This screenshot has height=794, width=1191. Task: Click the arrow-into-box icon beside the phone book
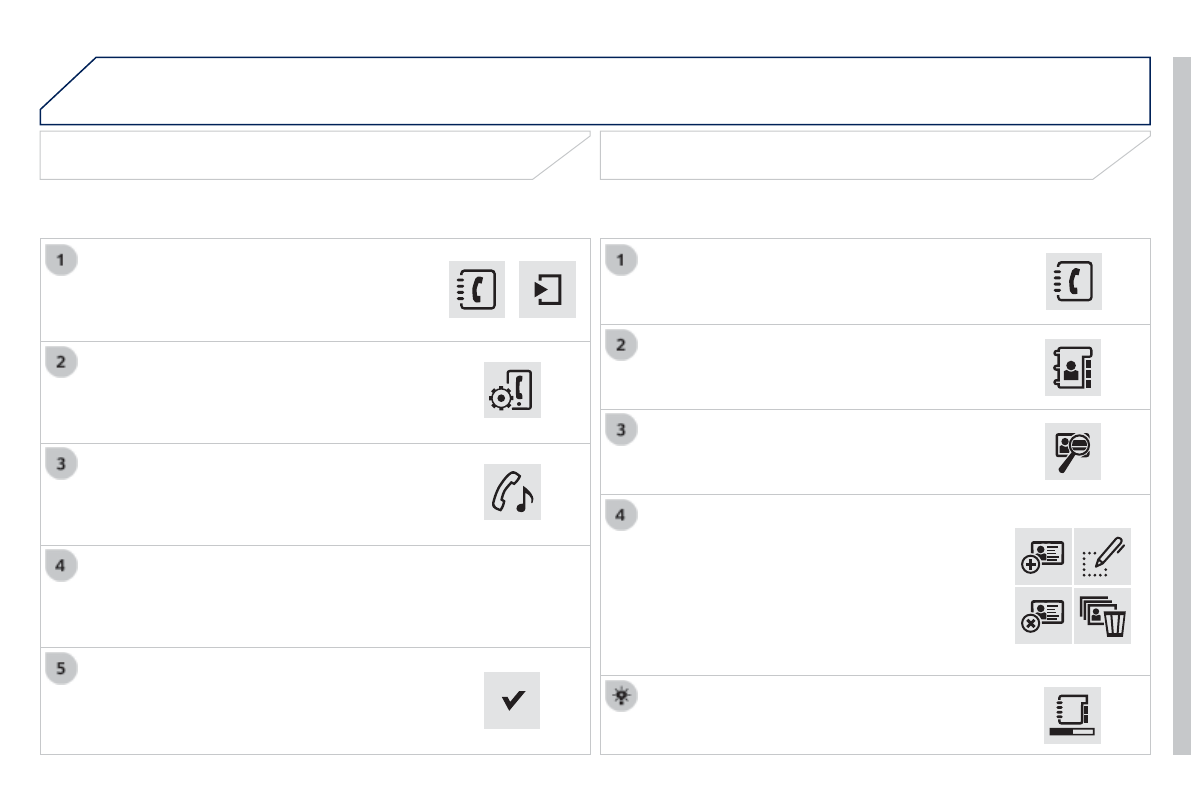coord(547,290)
